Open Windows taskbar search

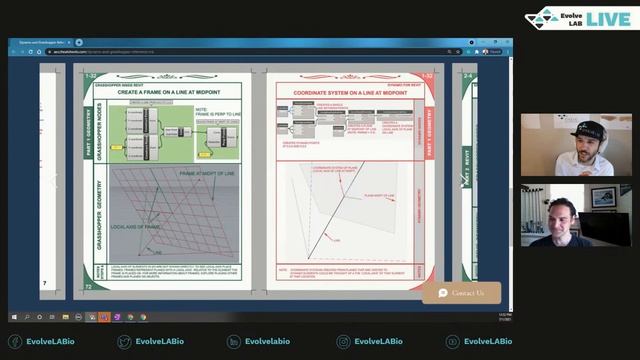[x=27, y=317]
